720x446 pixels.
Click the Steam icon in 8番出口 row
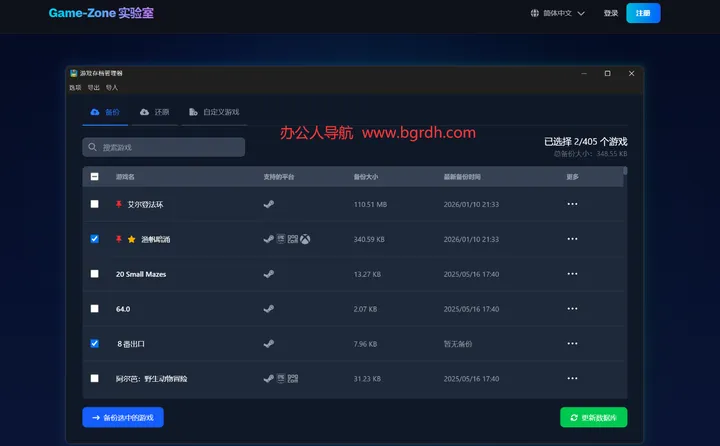click(x=269, y=344)
